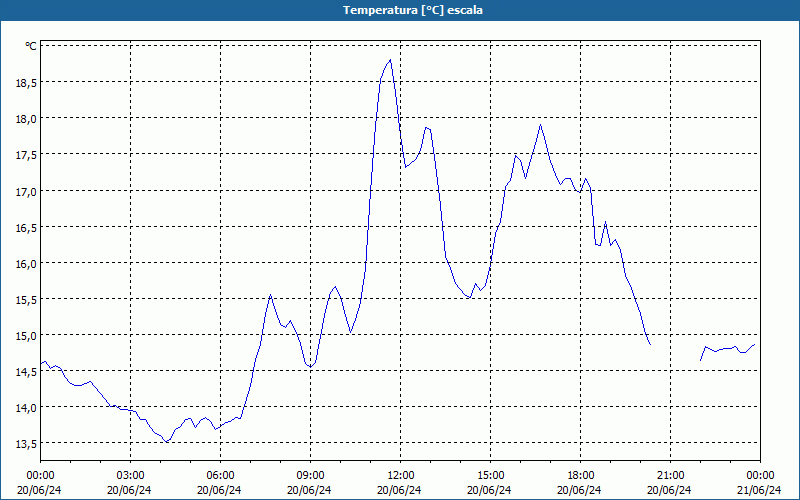This screenshot has height=500, width=800.
Task: Click the 03:00 time axis label
Action: coord(130,476)
